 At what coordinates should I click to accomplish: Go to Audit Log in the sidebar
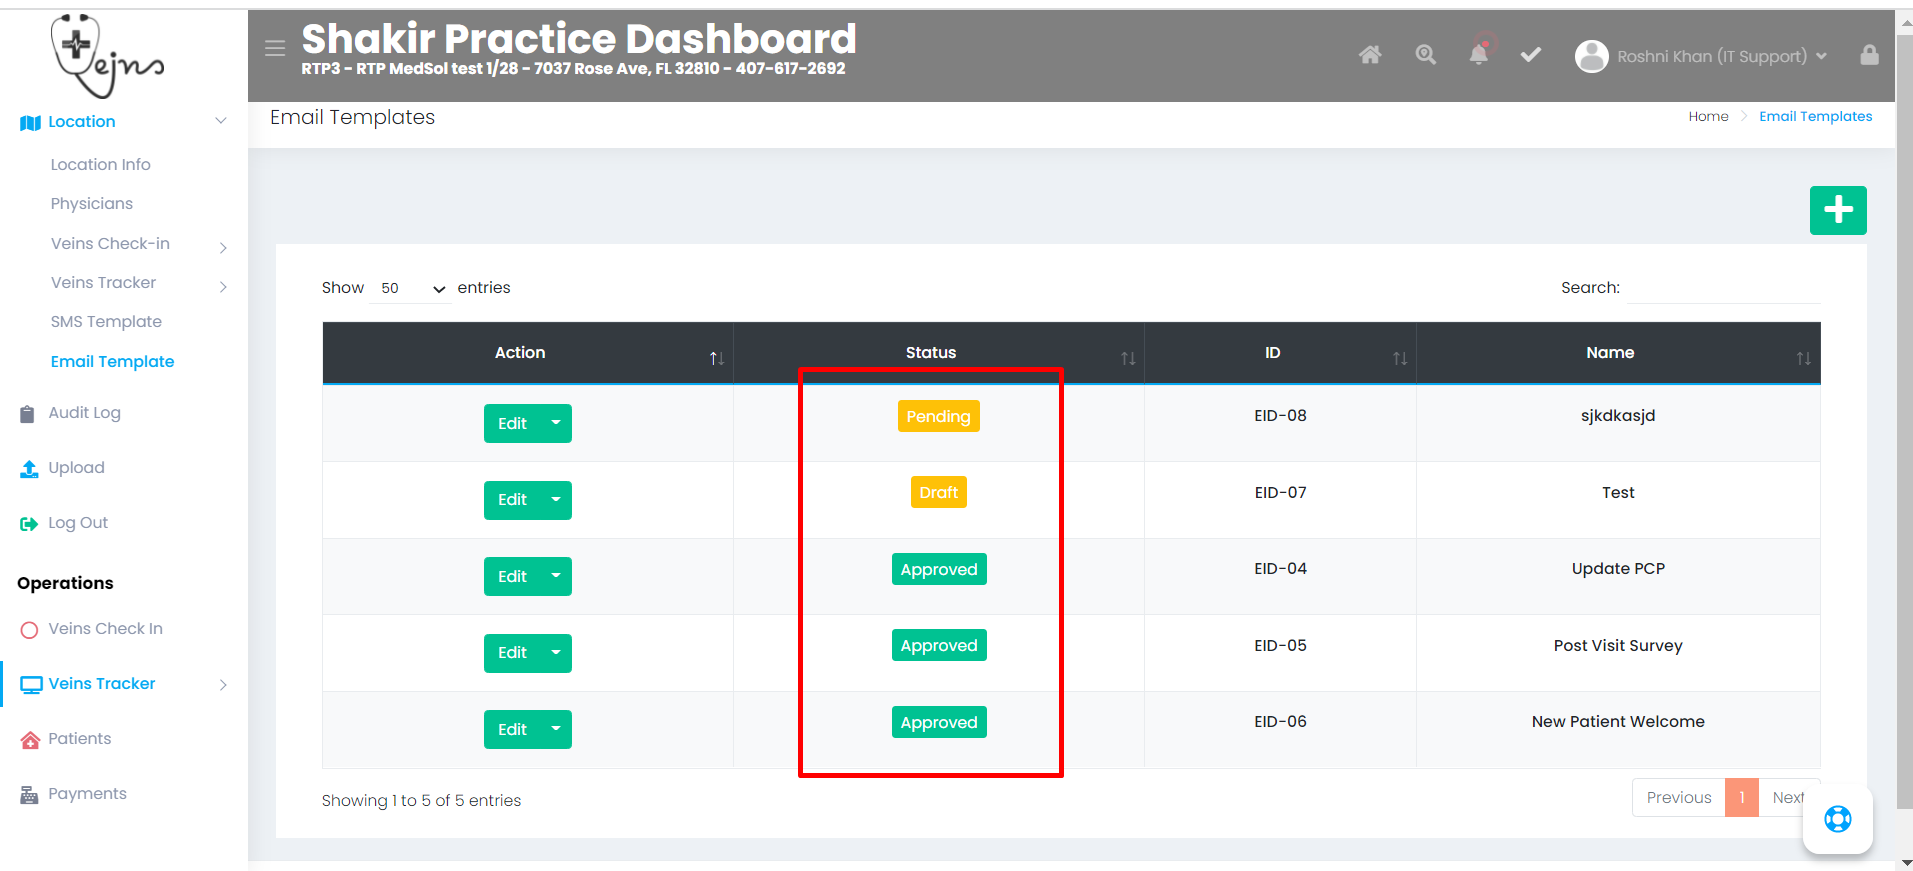click(x=84, y=413)
